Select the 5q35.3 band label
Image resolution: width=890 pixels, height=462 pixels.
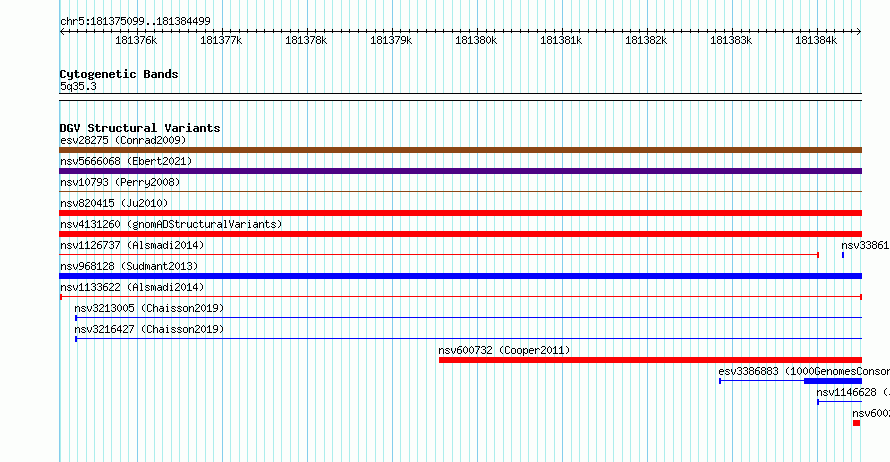click(78, 86)
